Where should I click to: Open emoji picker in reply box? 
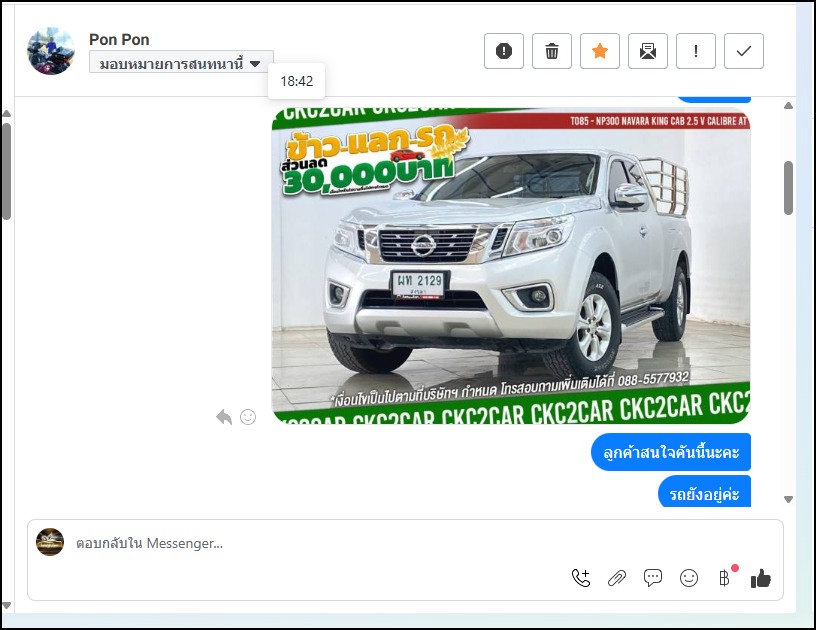tap(688, 578)
